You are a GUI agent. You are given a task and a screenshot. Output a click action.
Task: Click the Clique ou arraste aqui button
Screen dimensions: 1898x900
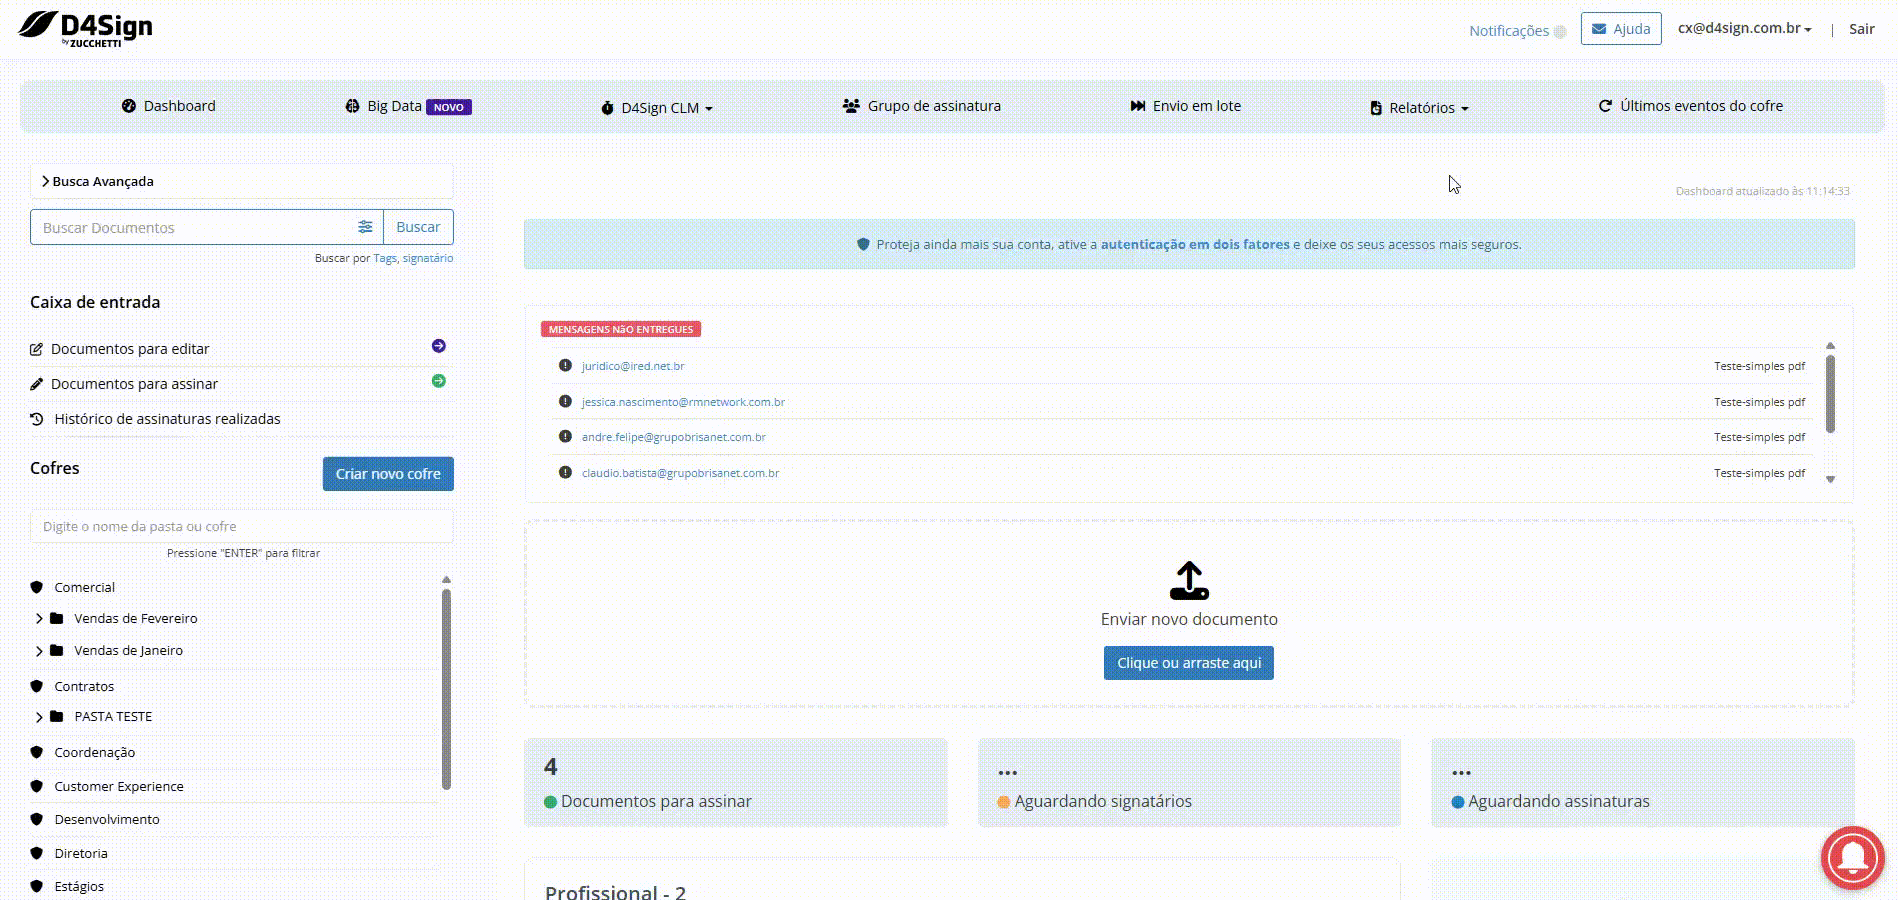(x=1189, y=663)
